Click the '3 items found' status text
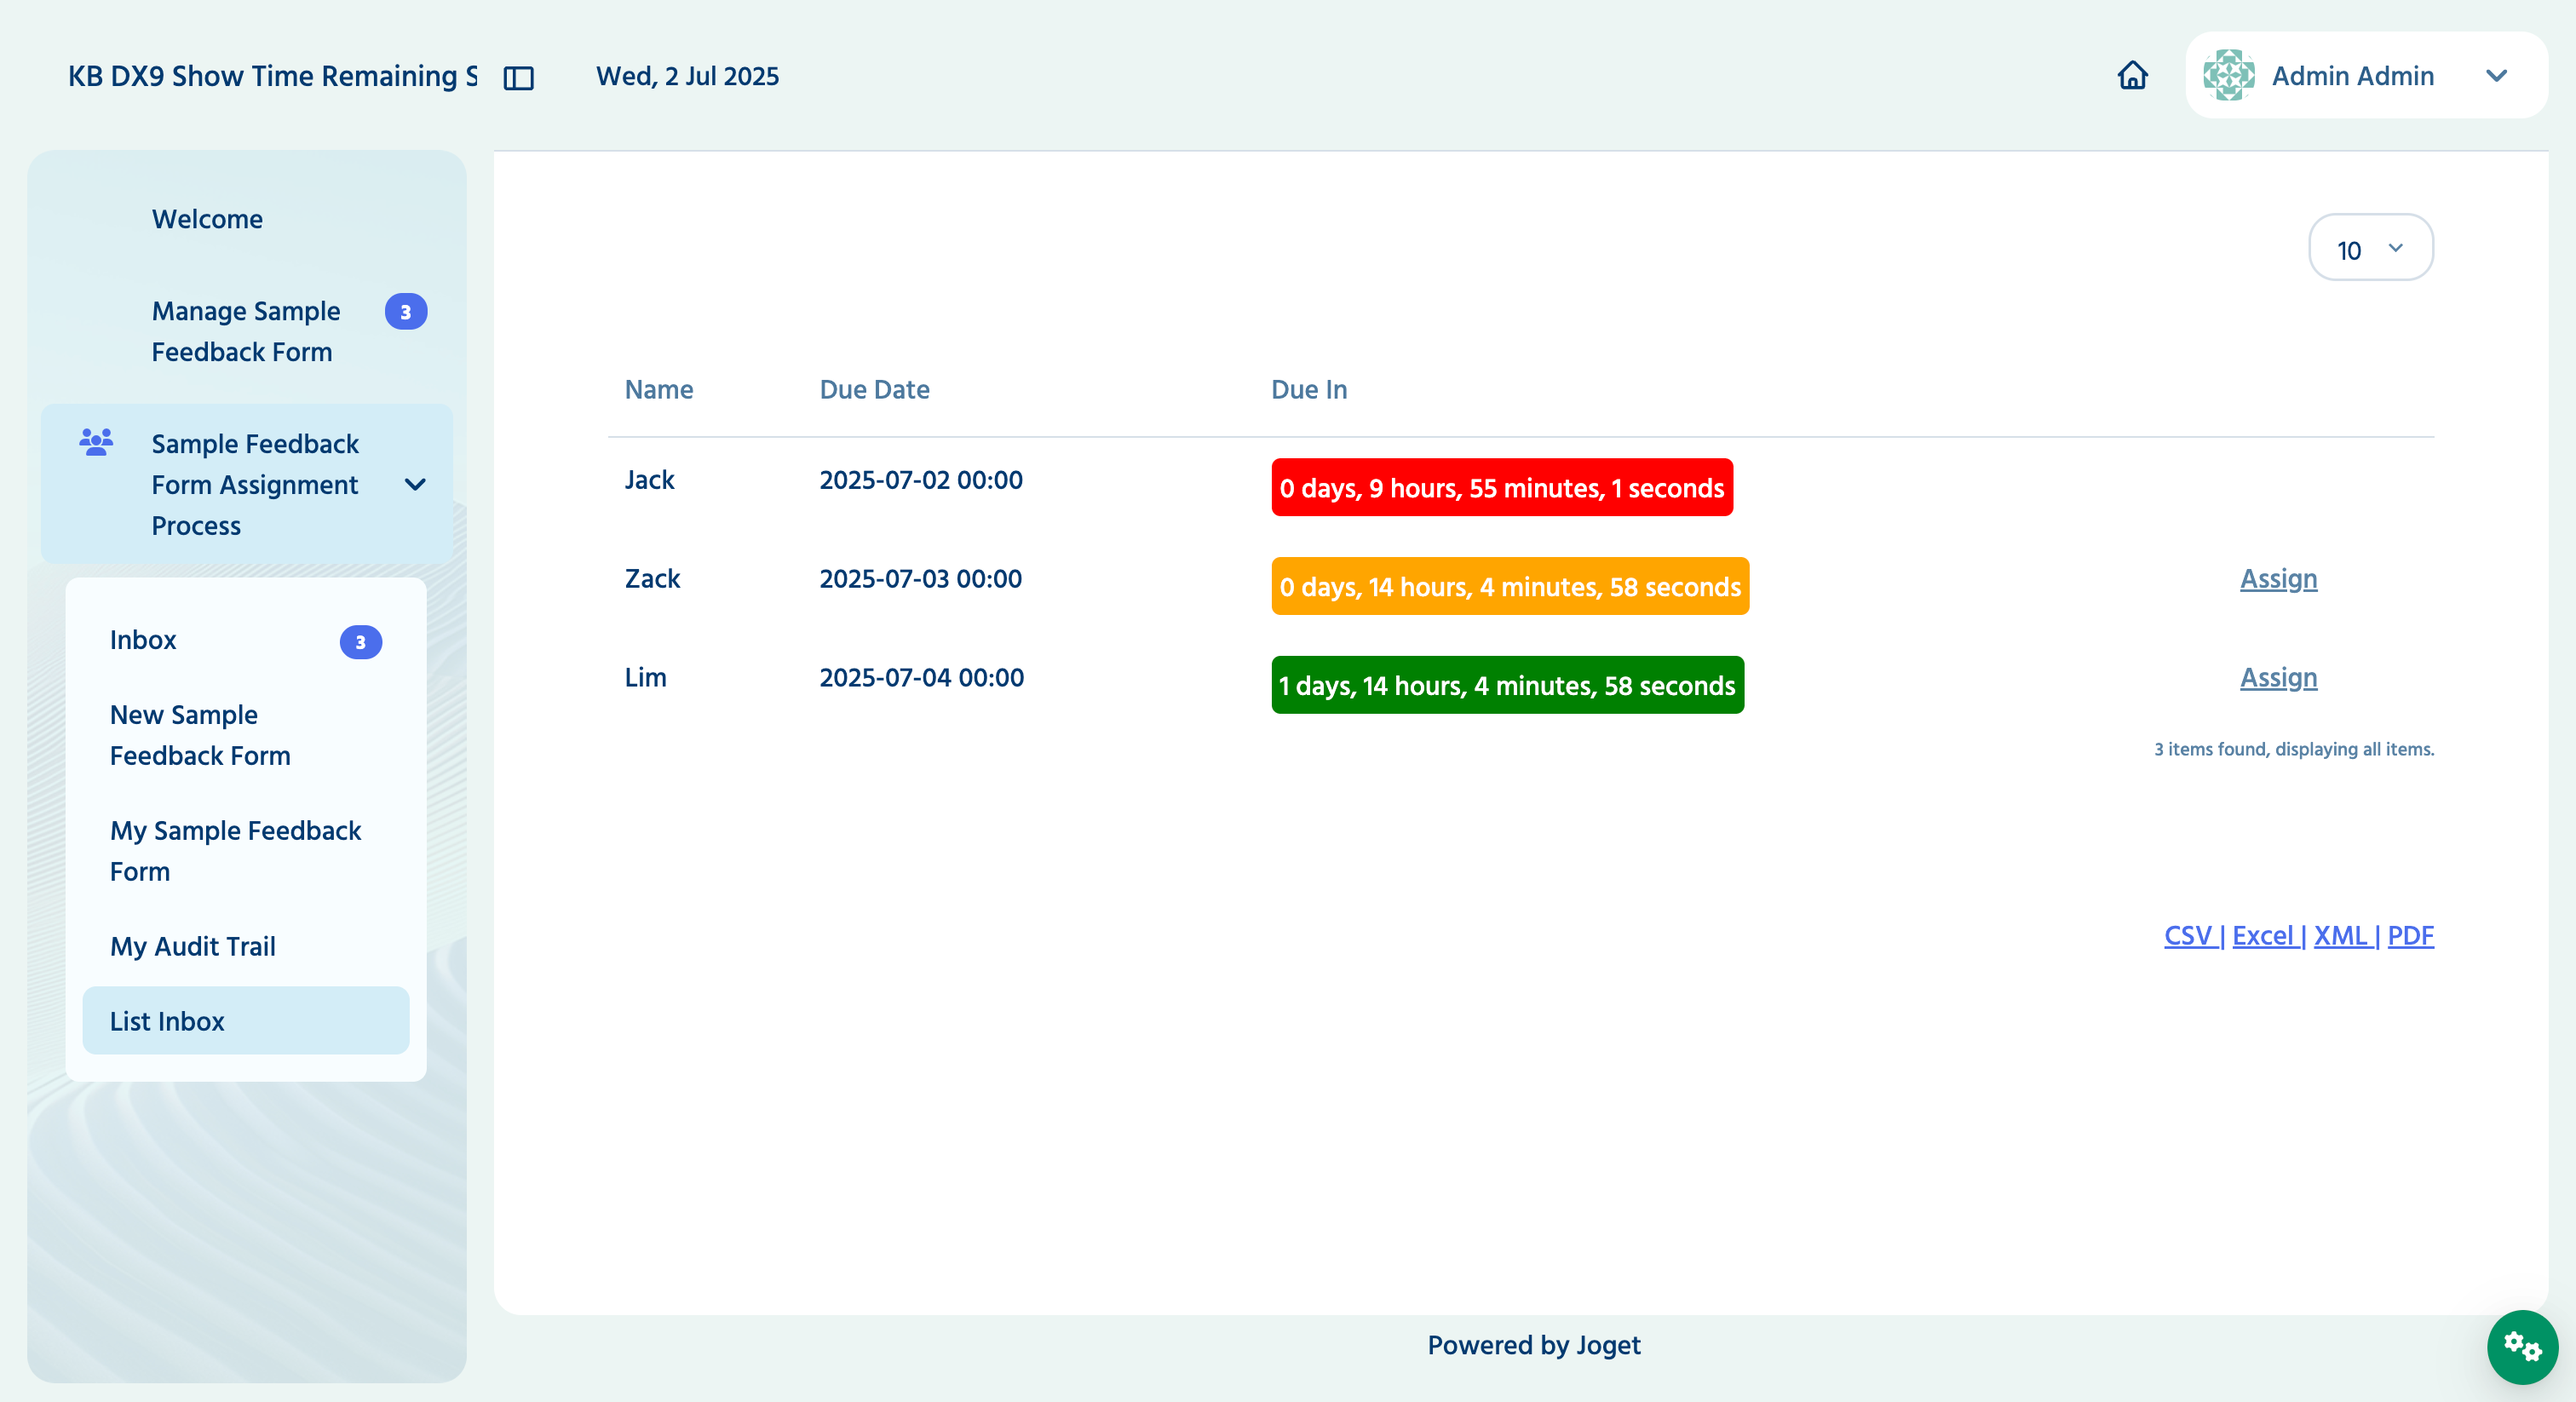This screenshot has width=2576, height=1402. [2293, 749]
